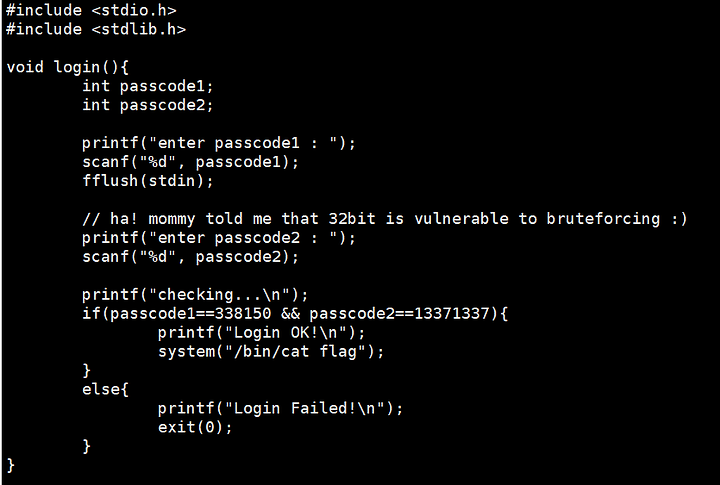
Task: Click the #include <stdio.h> line
Action: pos(91,11)
